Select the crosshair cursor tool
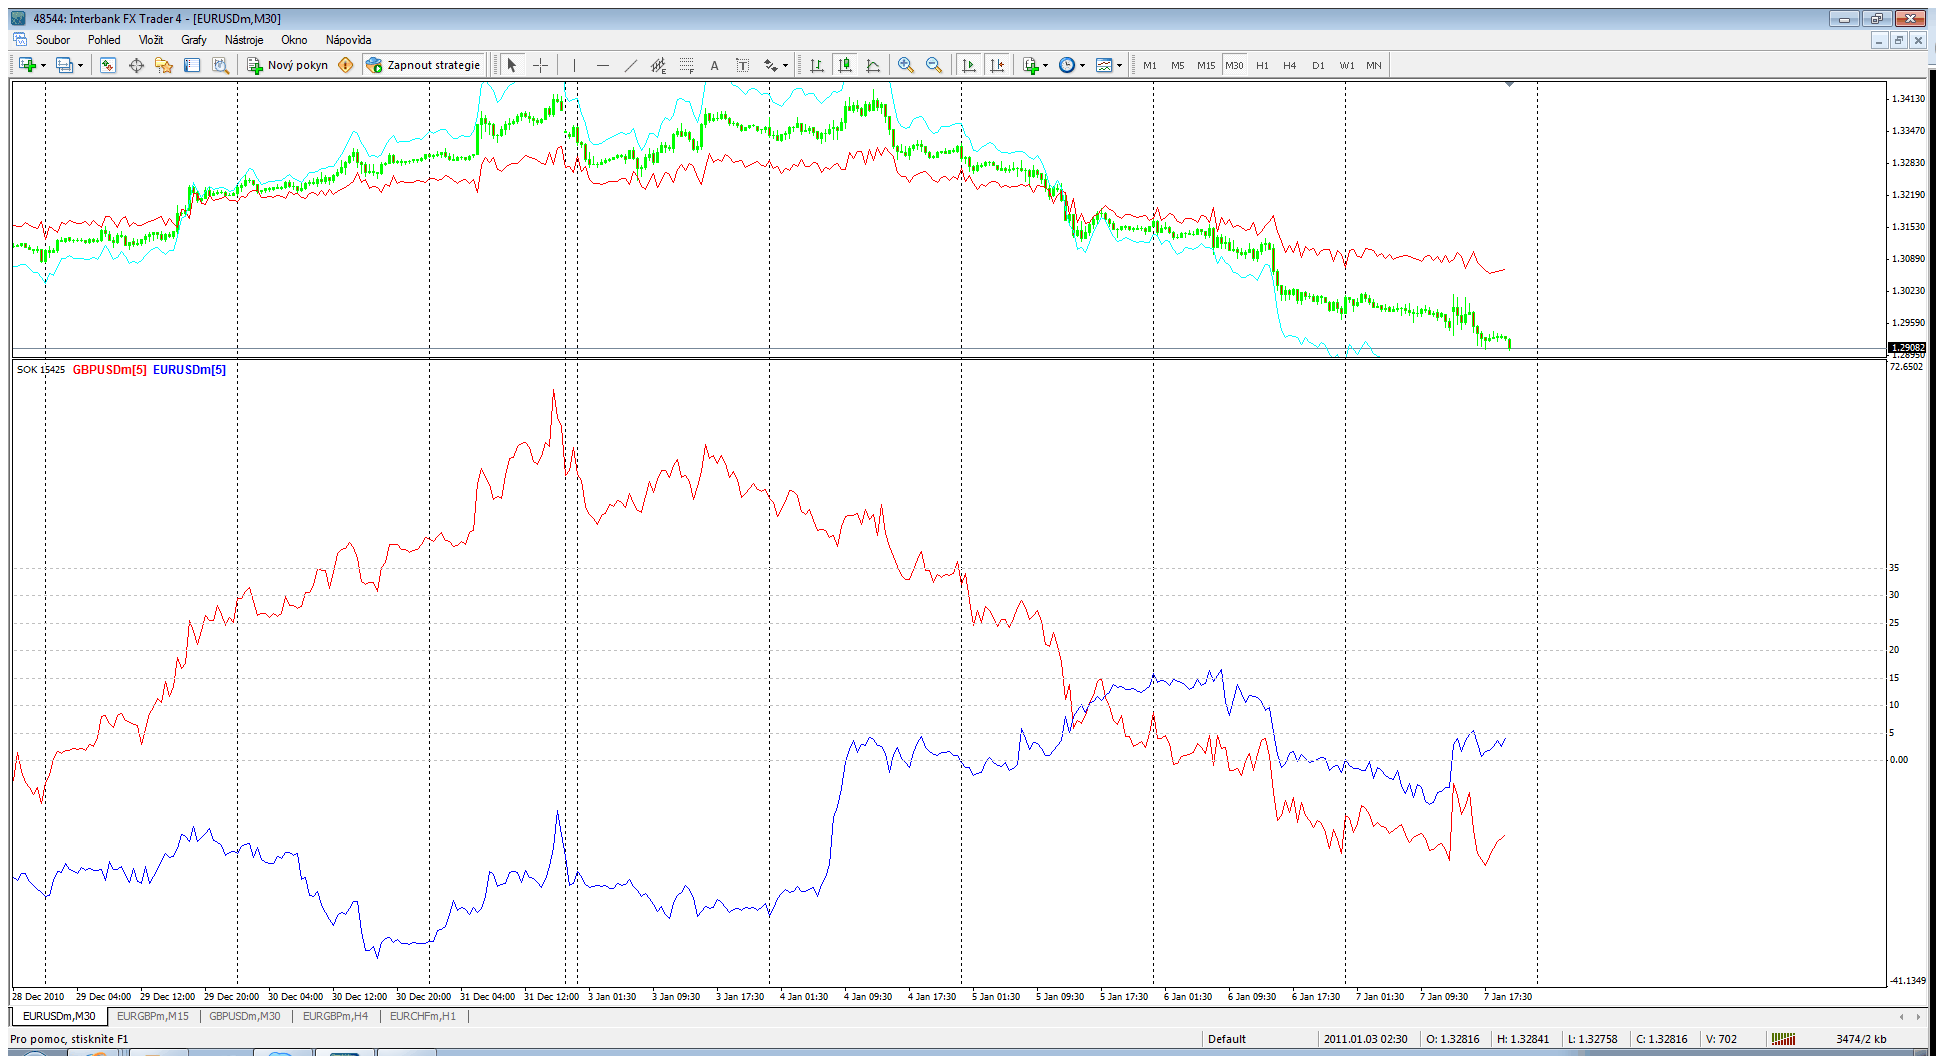Viewport: 1936px width, 1056px height. click(x=541, y=65)
